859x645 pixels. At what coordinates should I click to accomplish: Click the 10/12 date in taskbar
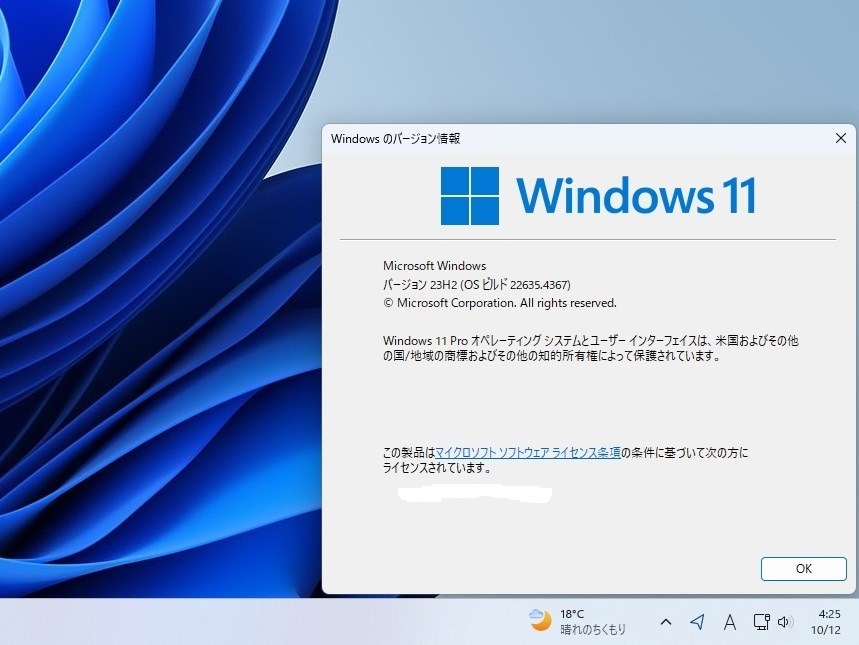click(826, 630)
